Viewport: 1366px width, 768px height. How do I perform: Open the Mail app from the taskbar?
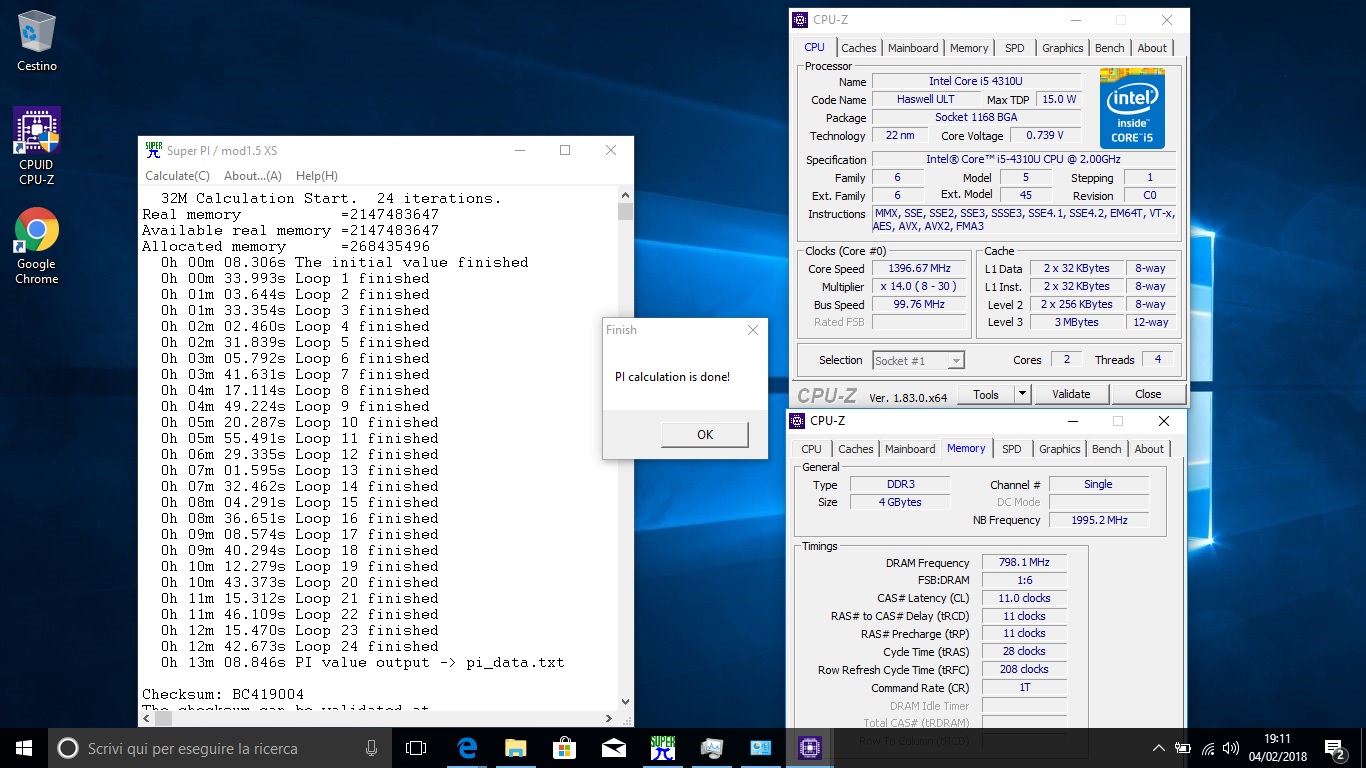(x=613, y=748)
